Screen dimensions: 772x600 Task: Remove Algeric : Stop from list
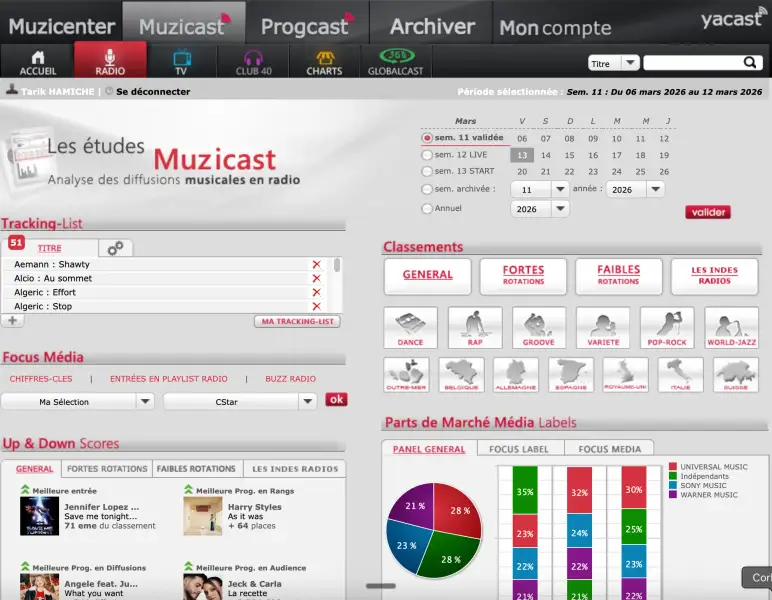click(x=317, y=306)
